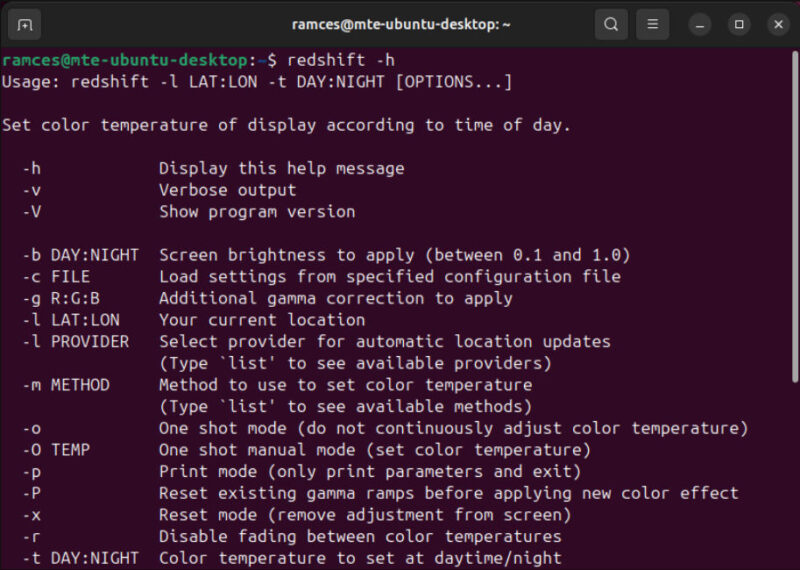This screenshot has height=570, width=800.
Task: Click the '-c FILE' option
Action: [56, 277]
